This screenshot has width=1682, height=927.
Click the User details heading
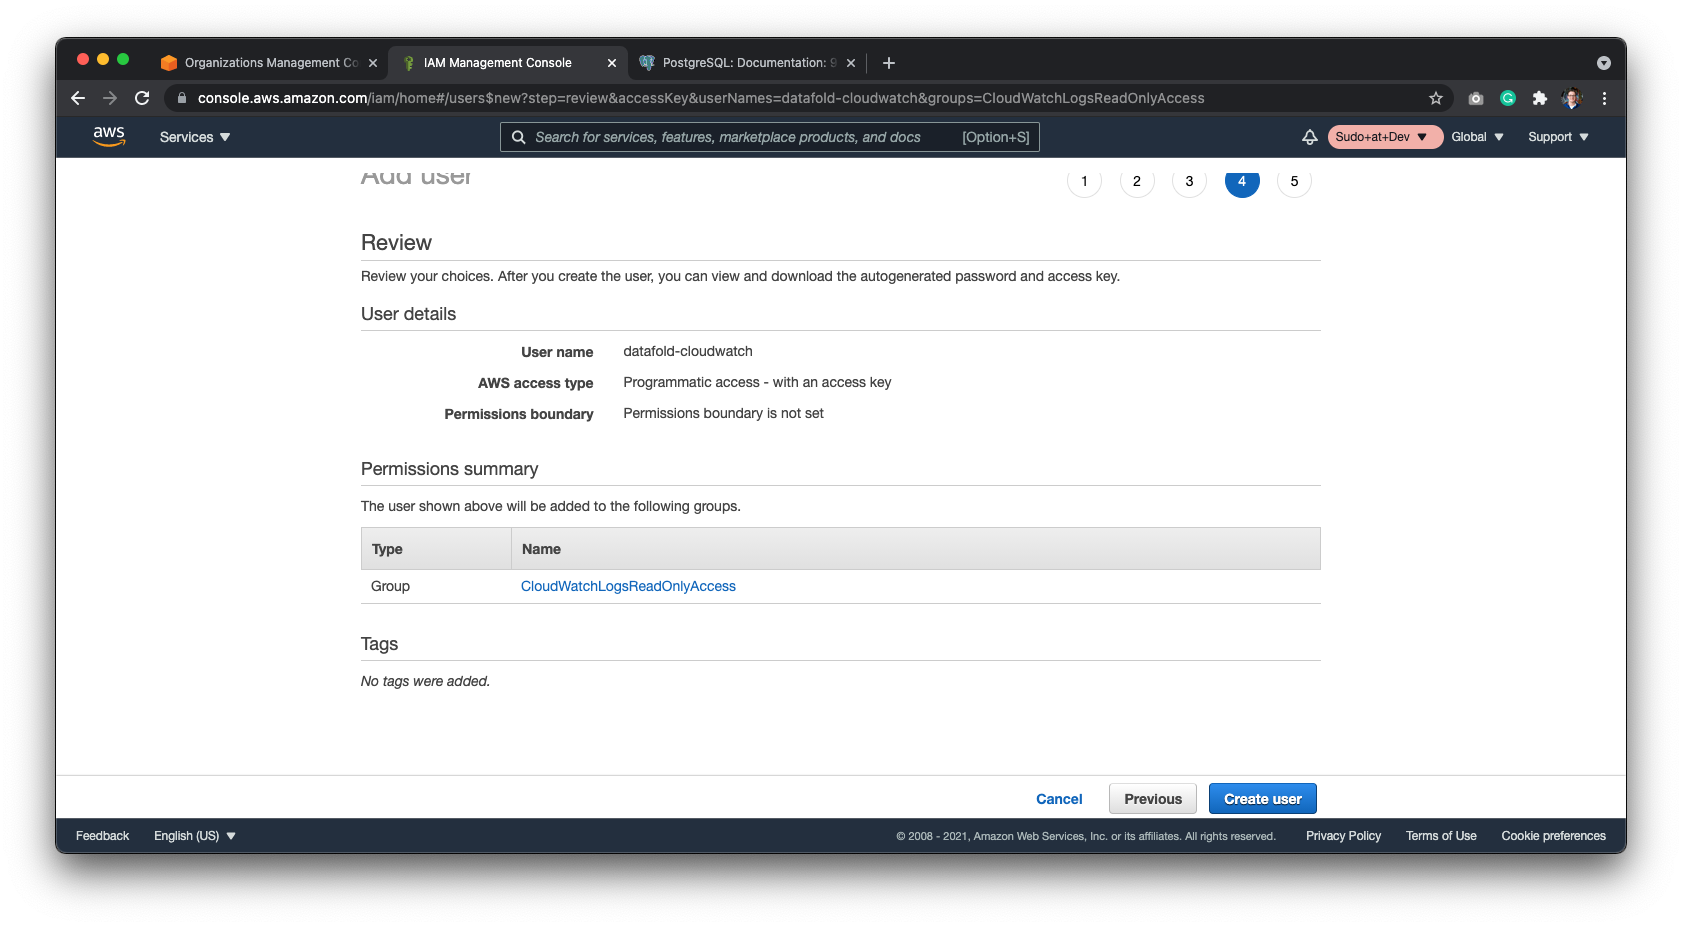coord(408,314)
